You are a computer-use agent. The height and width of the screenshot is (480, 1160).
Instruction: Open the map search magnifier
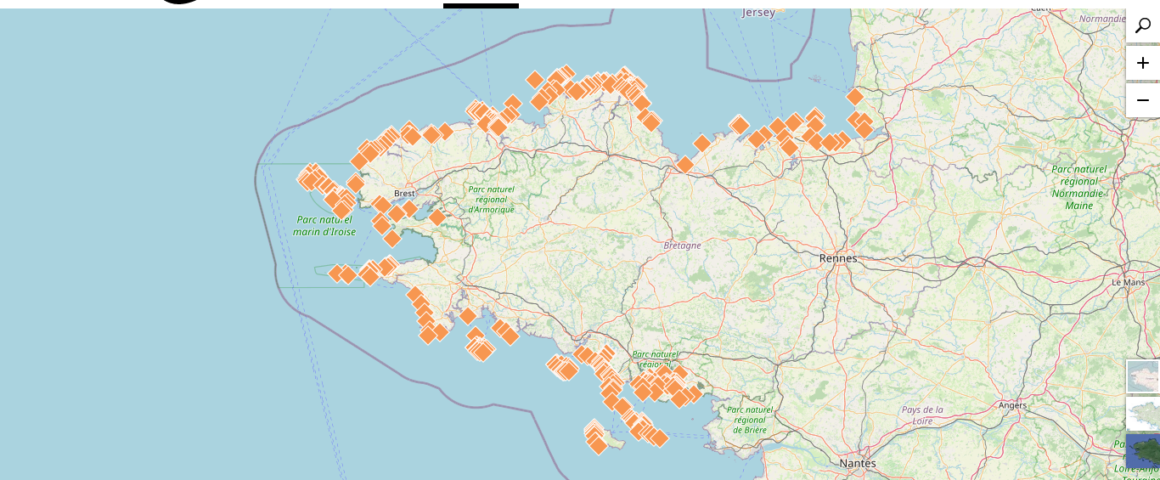click(x=1142, y=26)
